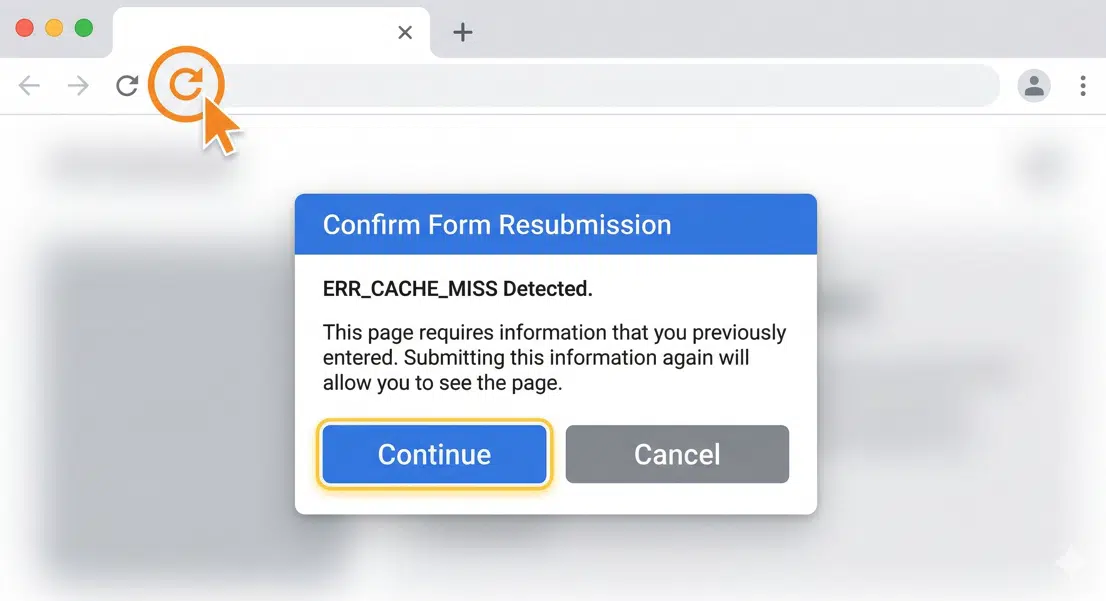Close the current browser tab

(x=405, y=32)
